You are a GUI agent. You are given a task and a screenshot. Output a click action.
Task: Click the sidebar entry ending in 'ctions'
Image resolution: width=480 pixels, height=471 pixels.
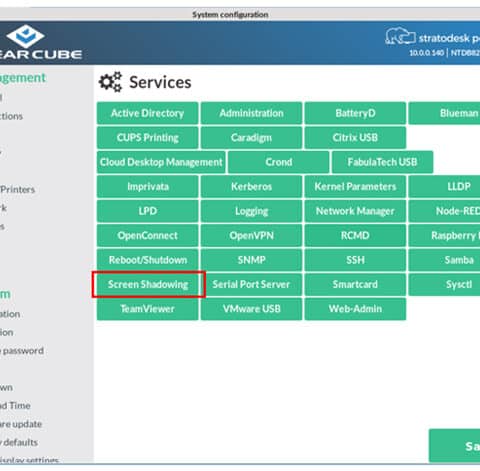(x=11, y=116)
